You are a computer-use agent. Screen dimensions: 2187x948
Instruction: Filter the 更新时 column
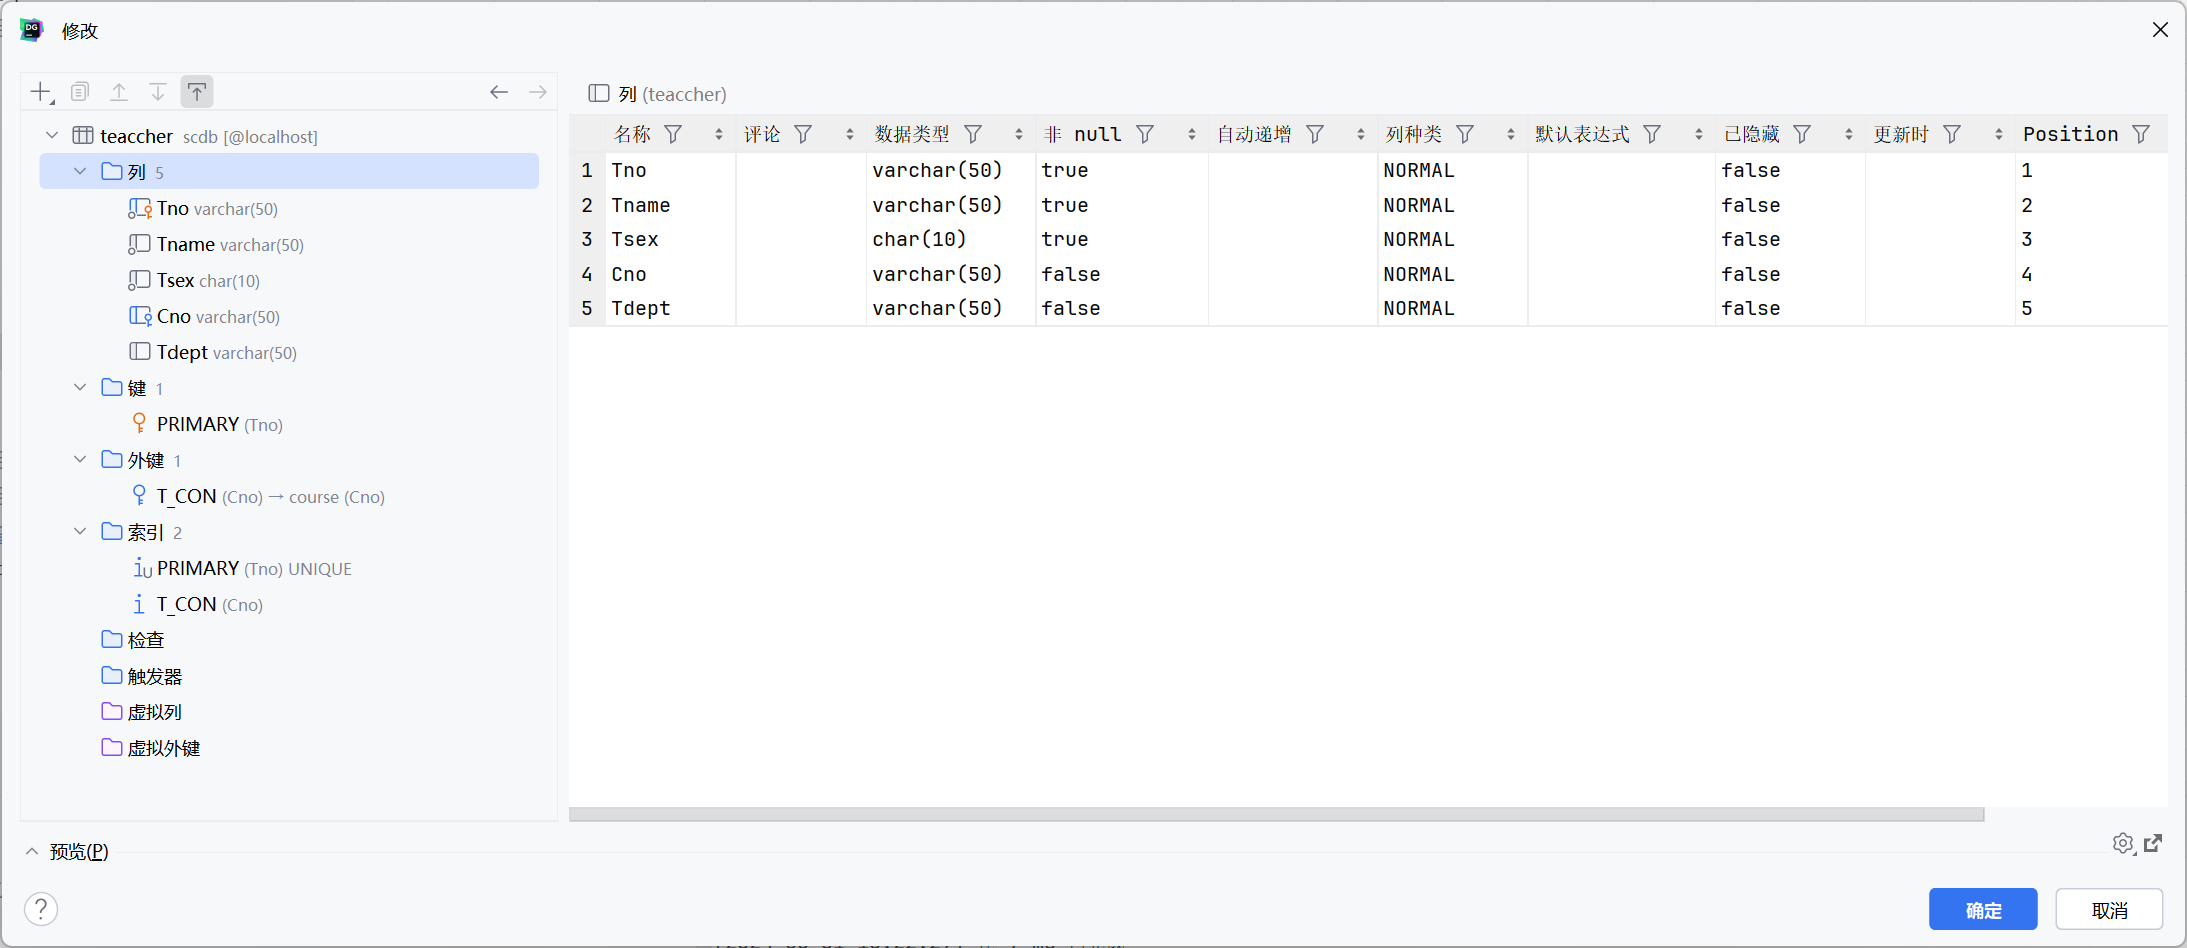pos(1953,134)
